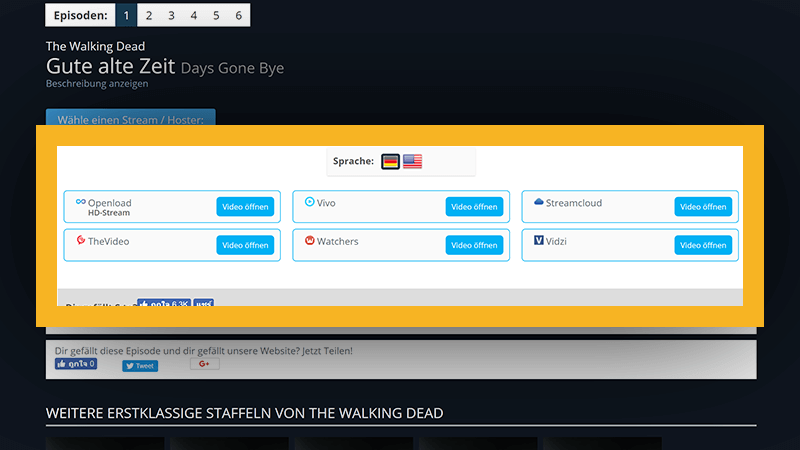This screenshot has height=450, width=800.
Task: Switch to episode 2
Action: coord(148,15)
